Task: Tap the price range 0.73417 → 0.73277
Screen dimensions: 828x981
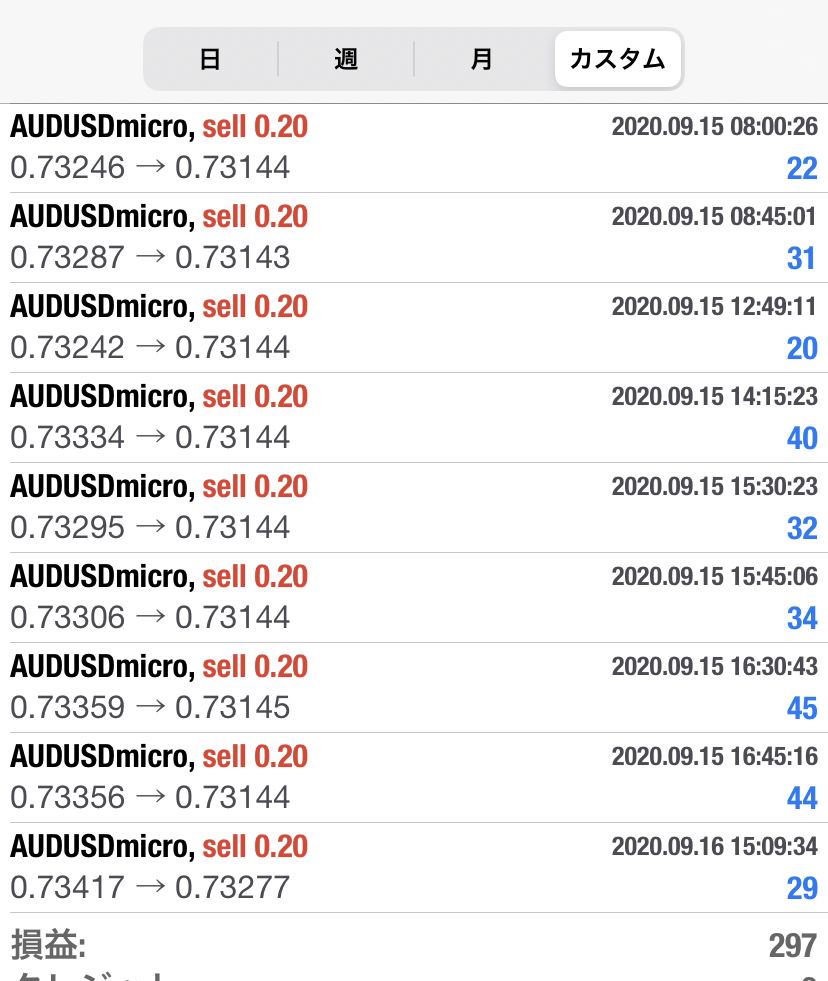Action: [150, 887]
